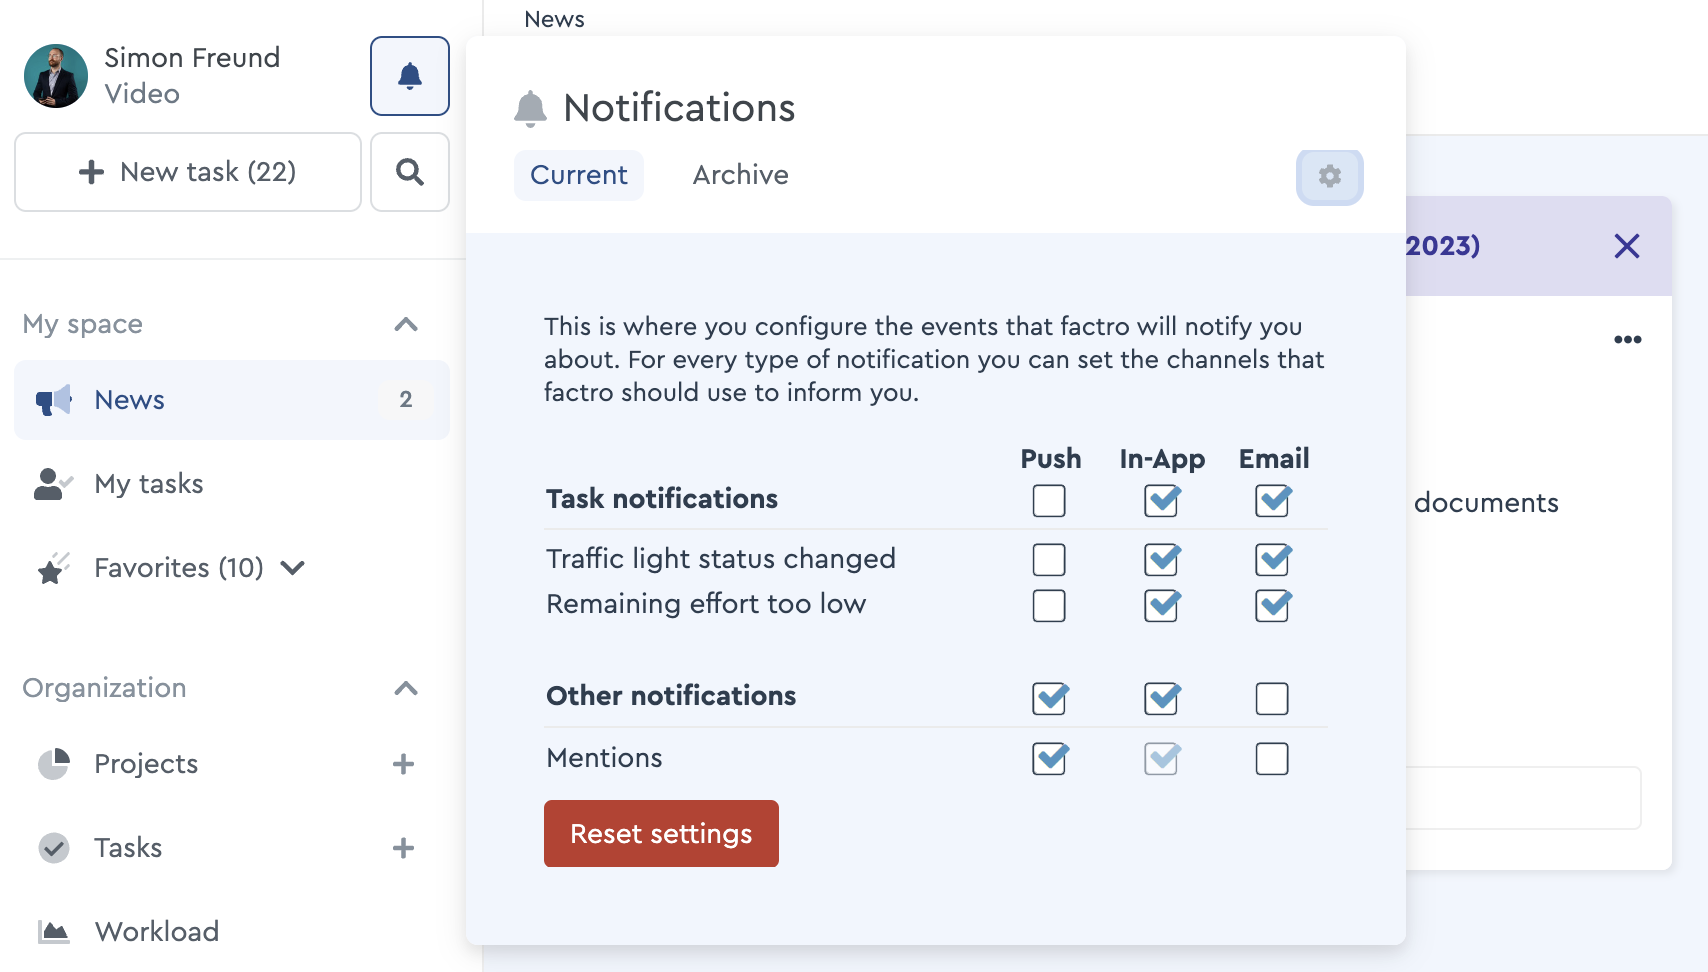Screen dimensions: 1708x972
Task: Expand the Favorites list
Action: click(292, 568)
